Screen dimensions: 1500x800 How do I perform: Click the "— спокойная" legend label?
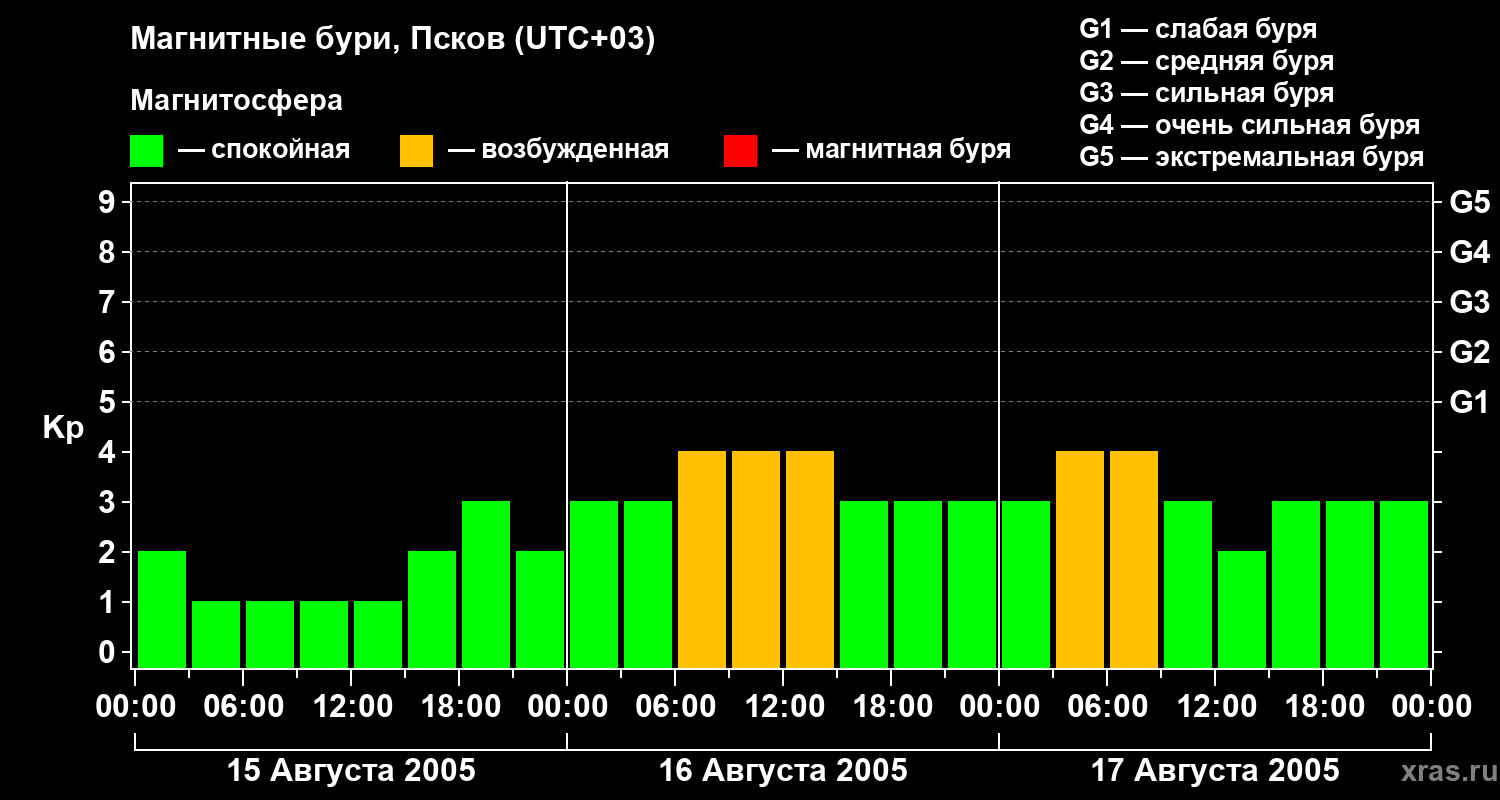point(264,150)
